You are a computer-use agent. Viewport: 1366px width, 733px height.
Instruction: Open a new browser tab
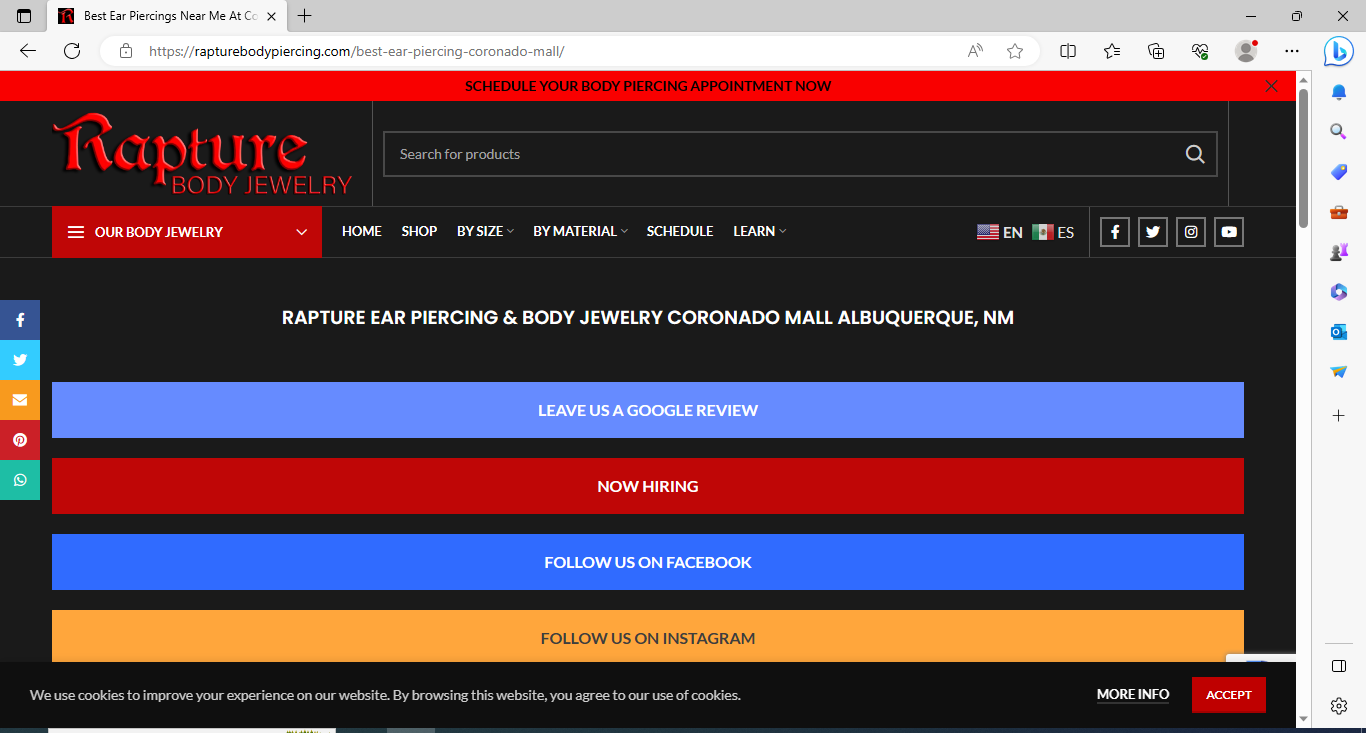(305, 16)
